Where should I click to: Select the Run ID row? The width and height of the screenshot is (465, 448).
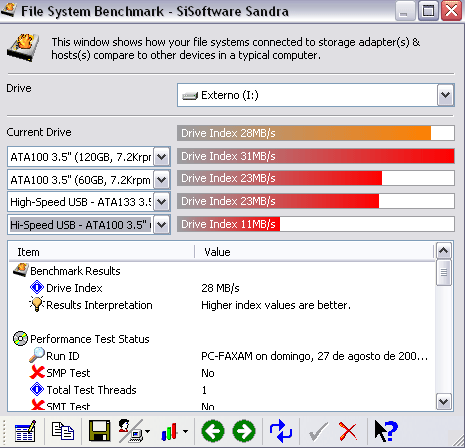pos(221,356)
